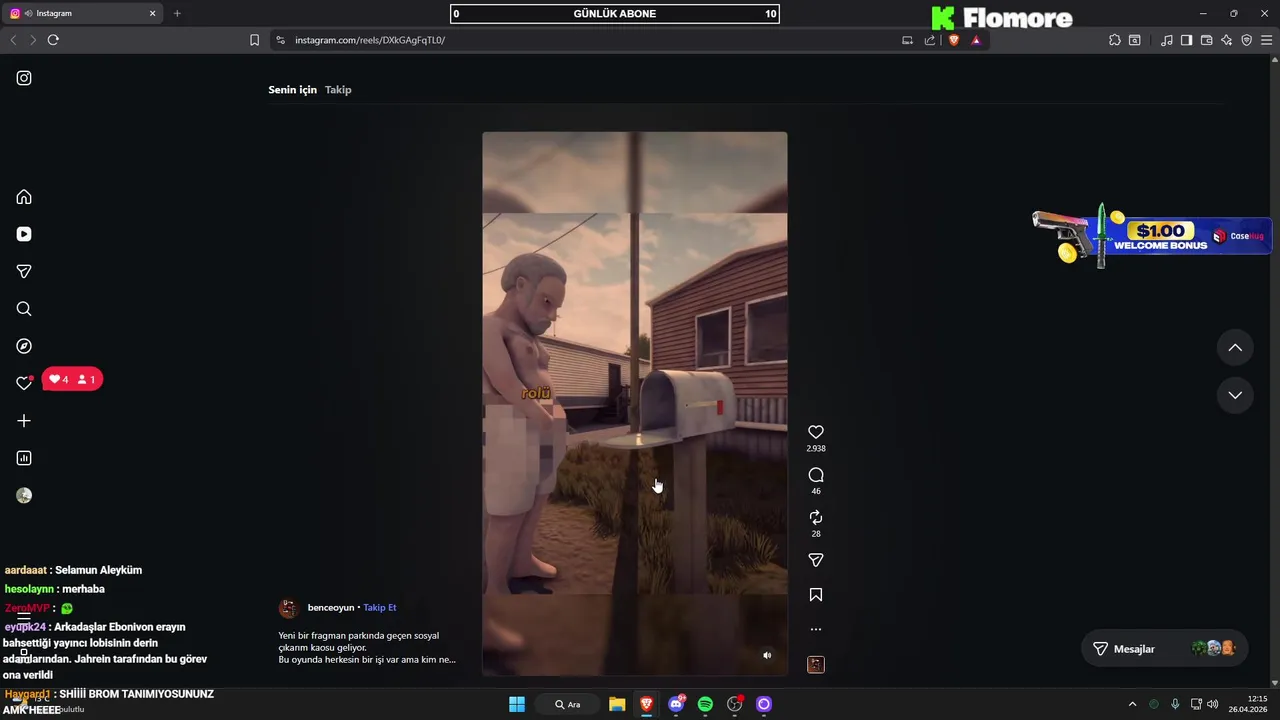Screen dimensions: 1280x720
Task: Open the benceoyun avatar
Action: click(288, 608)
